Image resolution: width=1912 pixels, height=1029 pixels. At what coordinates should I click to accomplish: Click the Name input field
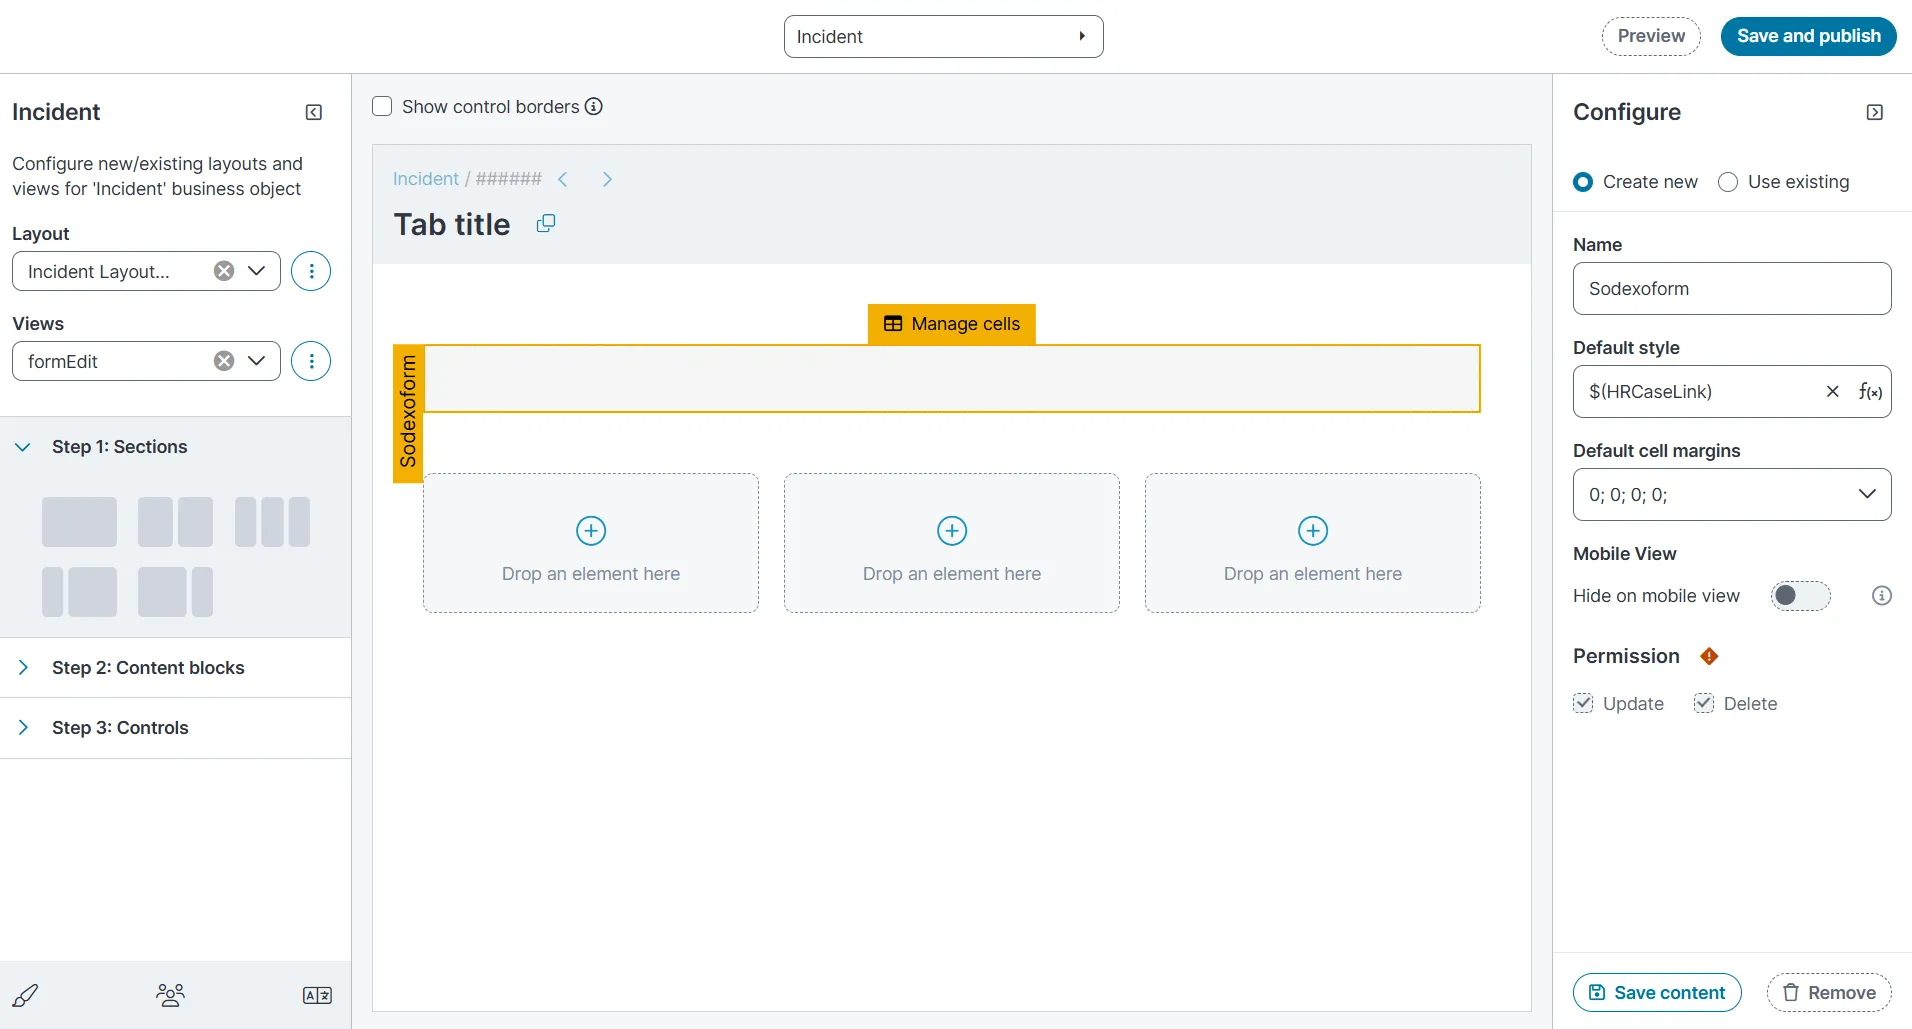point(1732,288)
